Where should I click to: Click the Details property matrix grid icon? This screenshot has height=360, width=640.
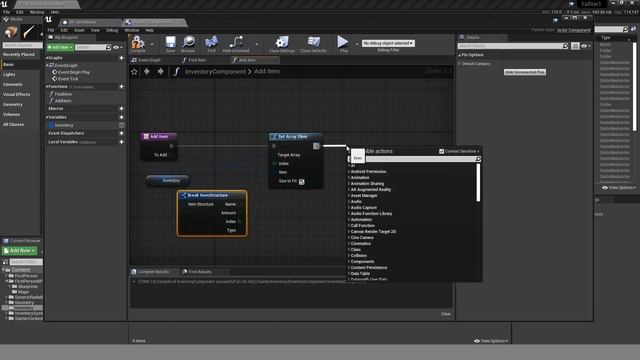pos(575,46)
